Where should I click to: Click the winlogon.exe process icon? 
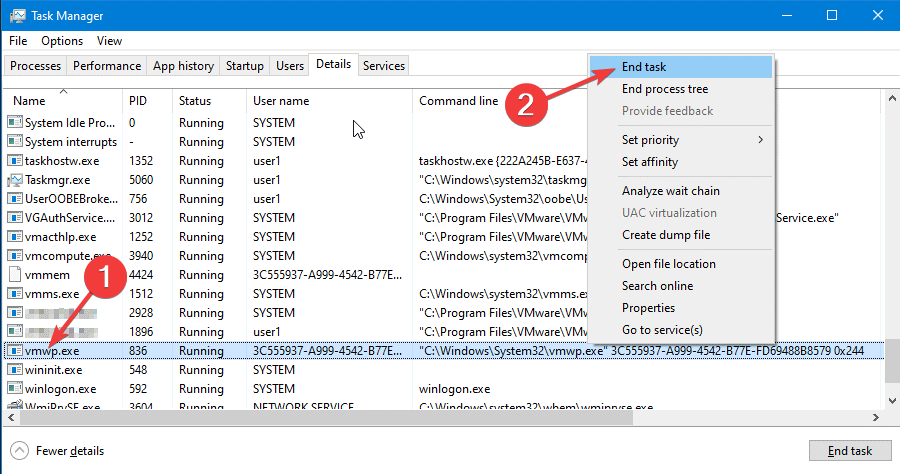[x=15, y=388]
